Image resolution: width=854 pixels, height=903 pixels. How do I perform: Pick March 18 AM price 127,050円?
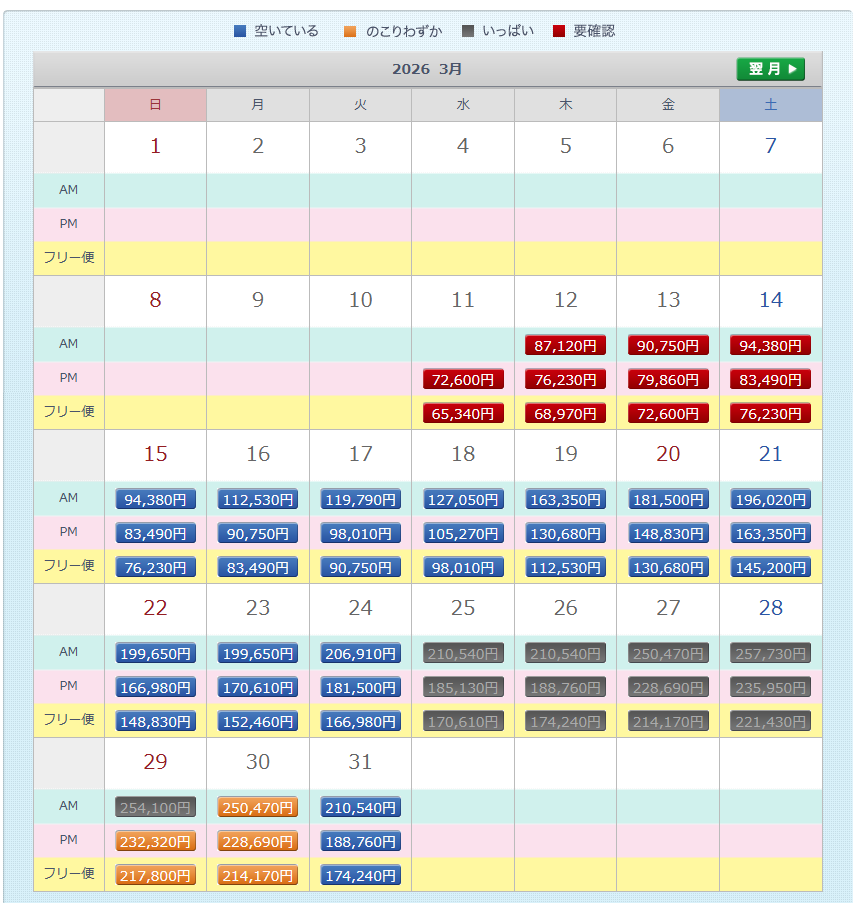click(463, 500)
